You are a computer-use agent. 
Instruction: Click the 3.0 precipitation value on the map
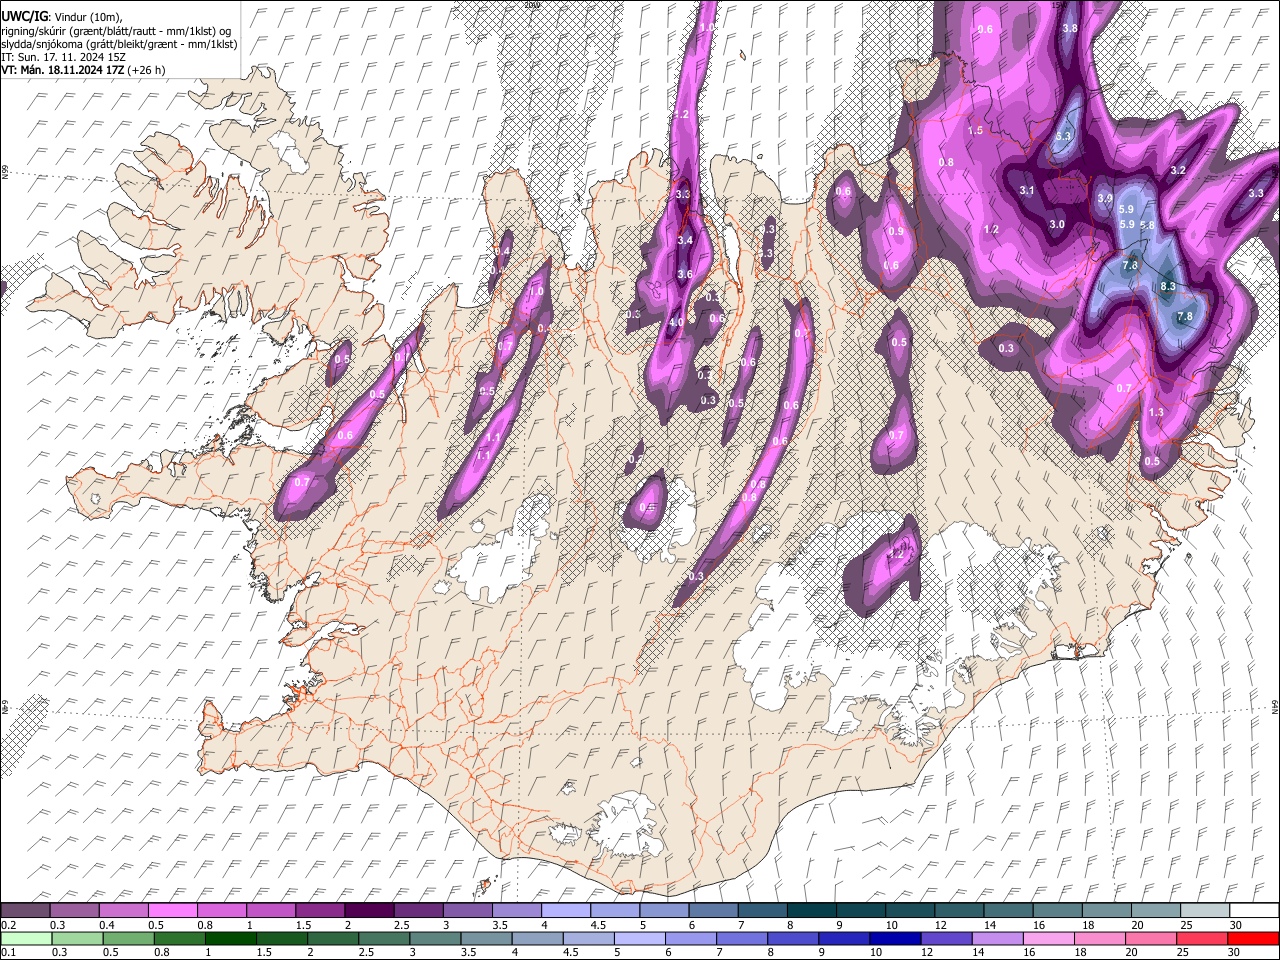[1057, 225]
